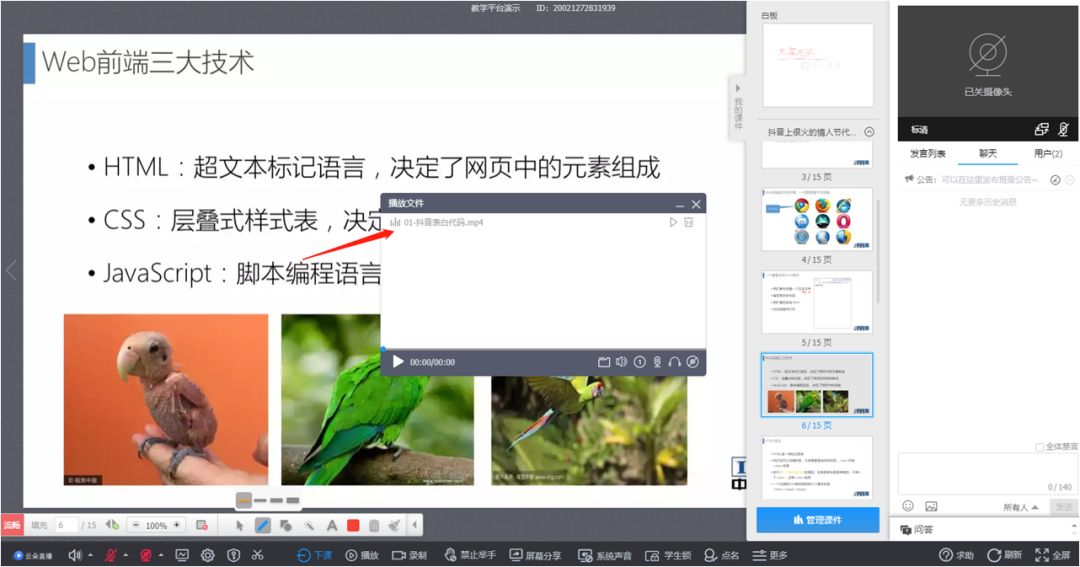The image size is (1080, 567).
Task: Open the settings gear in bottom bar
Action: click(x=207, y=555)
